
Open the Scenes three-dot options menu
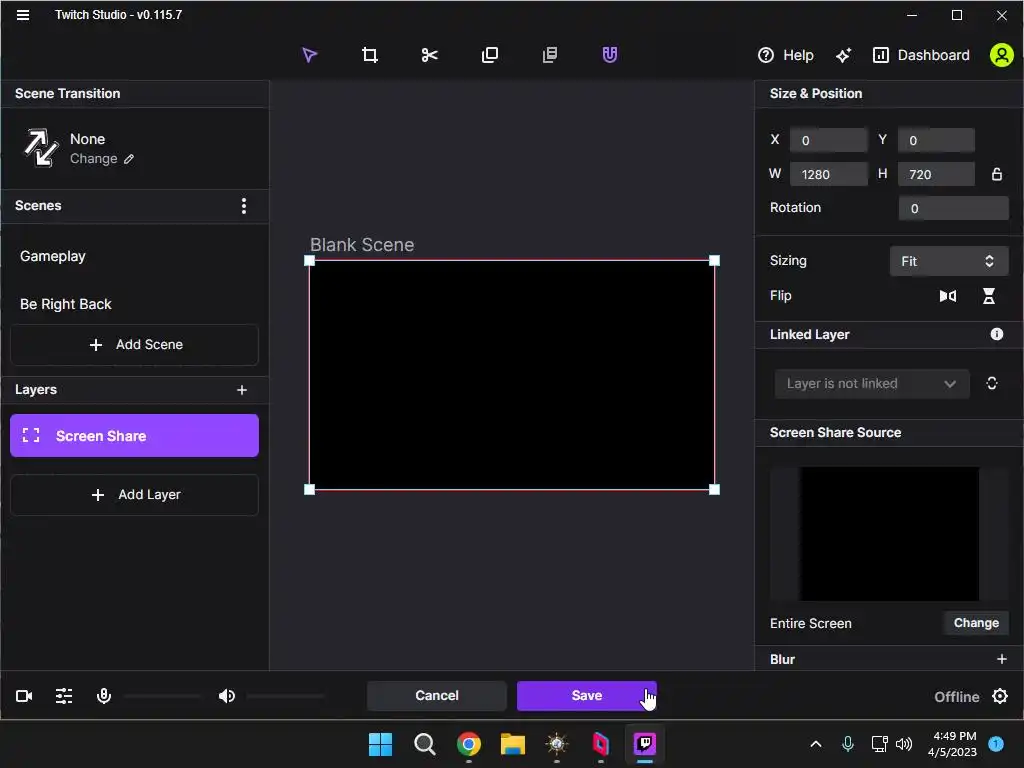point(244,206)
